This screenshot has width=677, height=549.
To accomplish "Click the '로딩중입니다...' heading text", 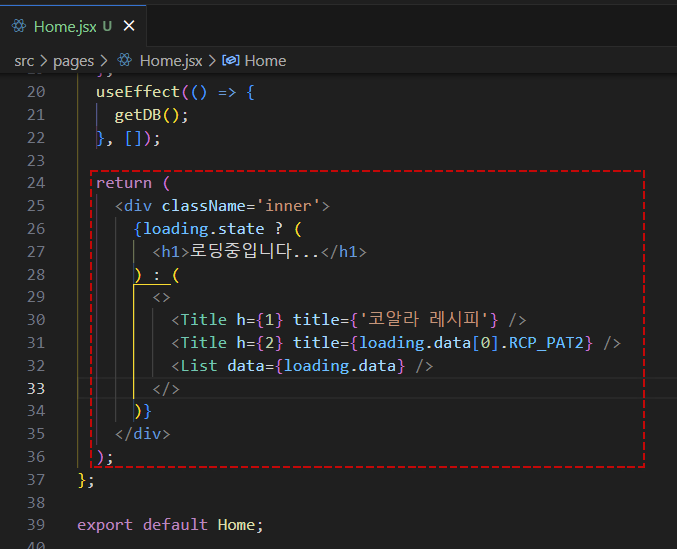I will [x=255, y=252].
